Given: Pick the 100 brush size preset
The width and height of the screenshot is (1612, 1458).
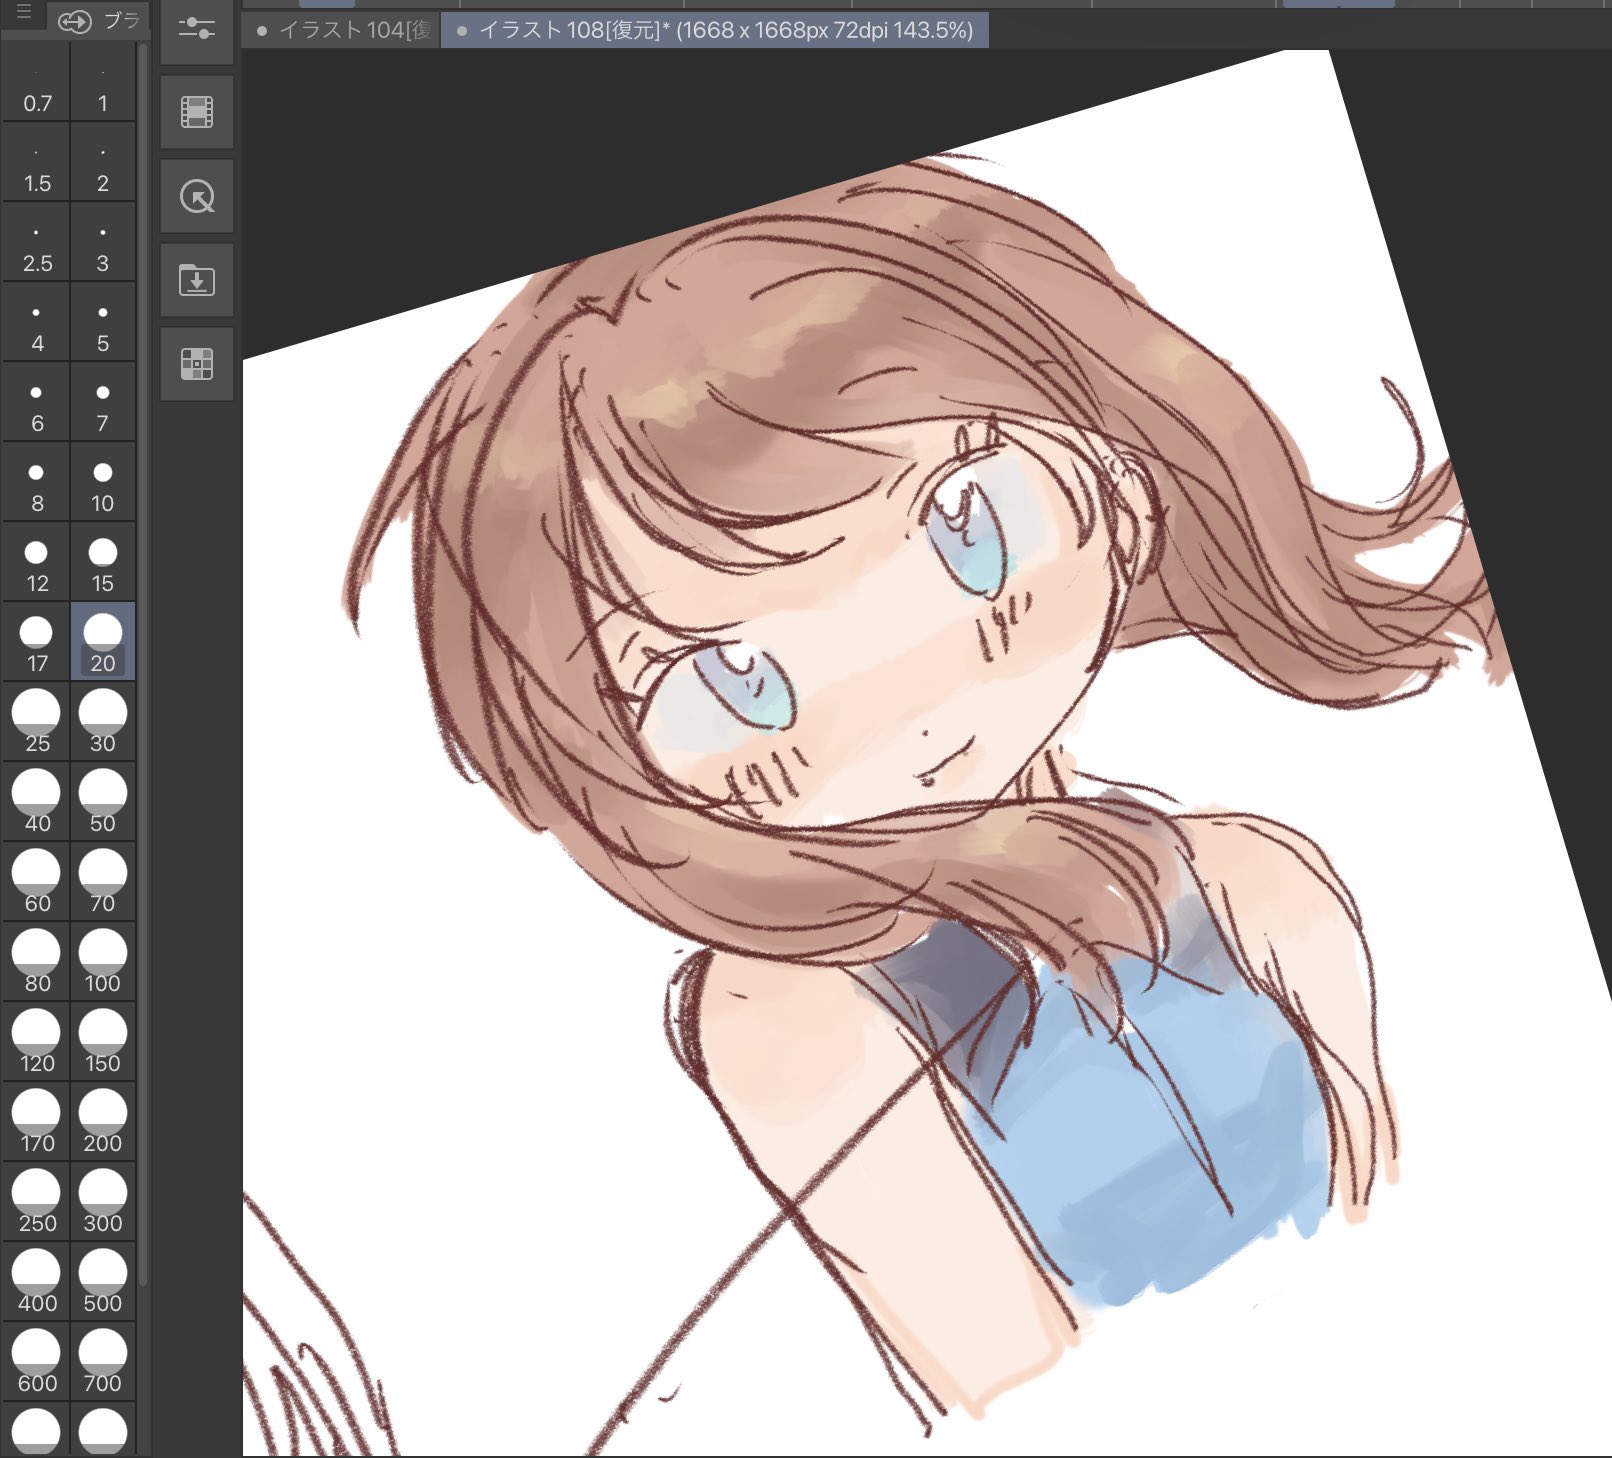Looking at the screenshot, I should [x=102, y=962].
